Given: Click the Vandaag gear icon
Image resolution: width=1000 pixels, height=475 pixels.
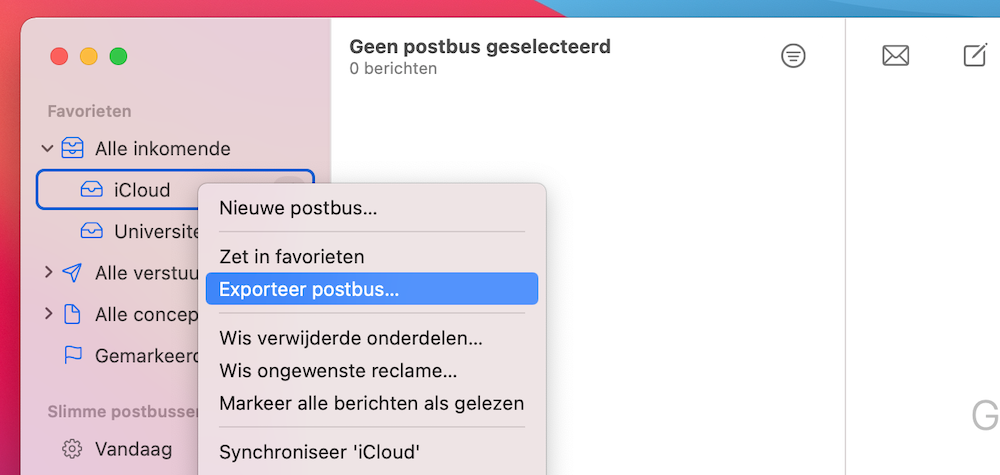Looking at the screenshot, I should (72, 449).
